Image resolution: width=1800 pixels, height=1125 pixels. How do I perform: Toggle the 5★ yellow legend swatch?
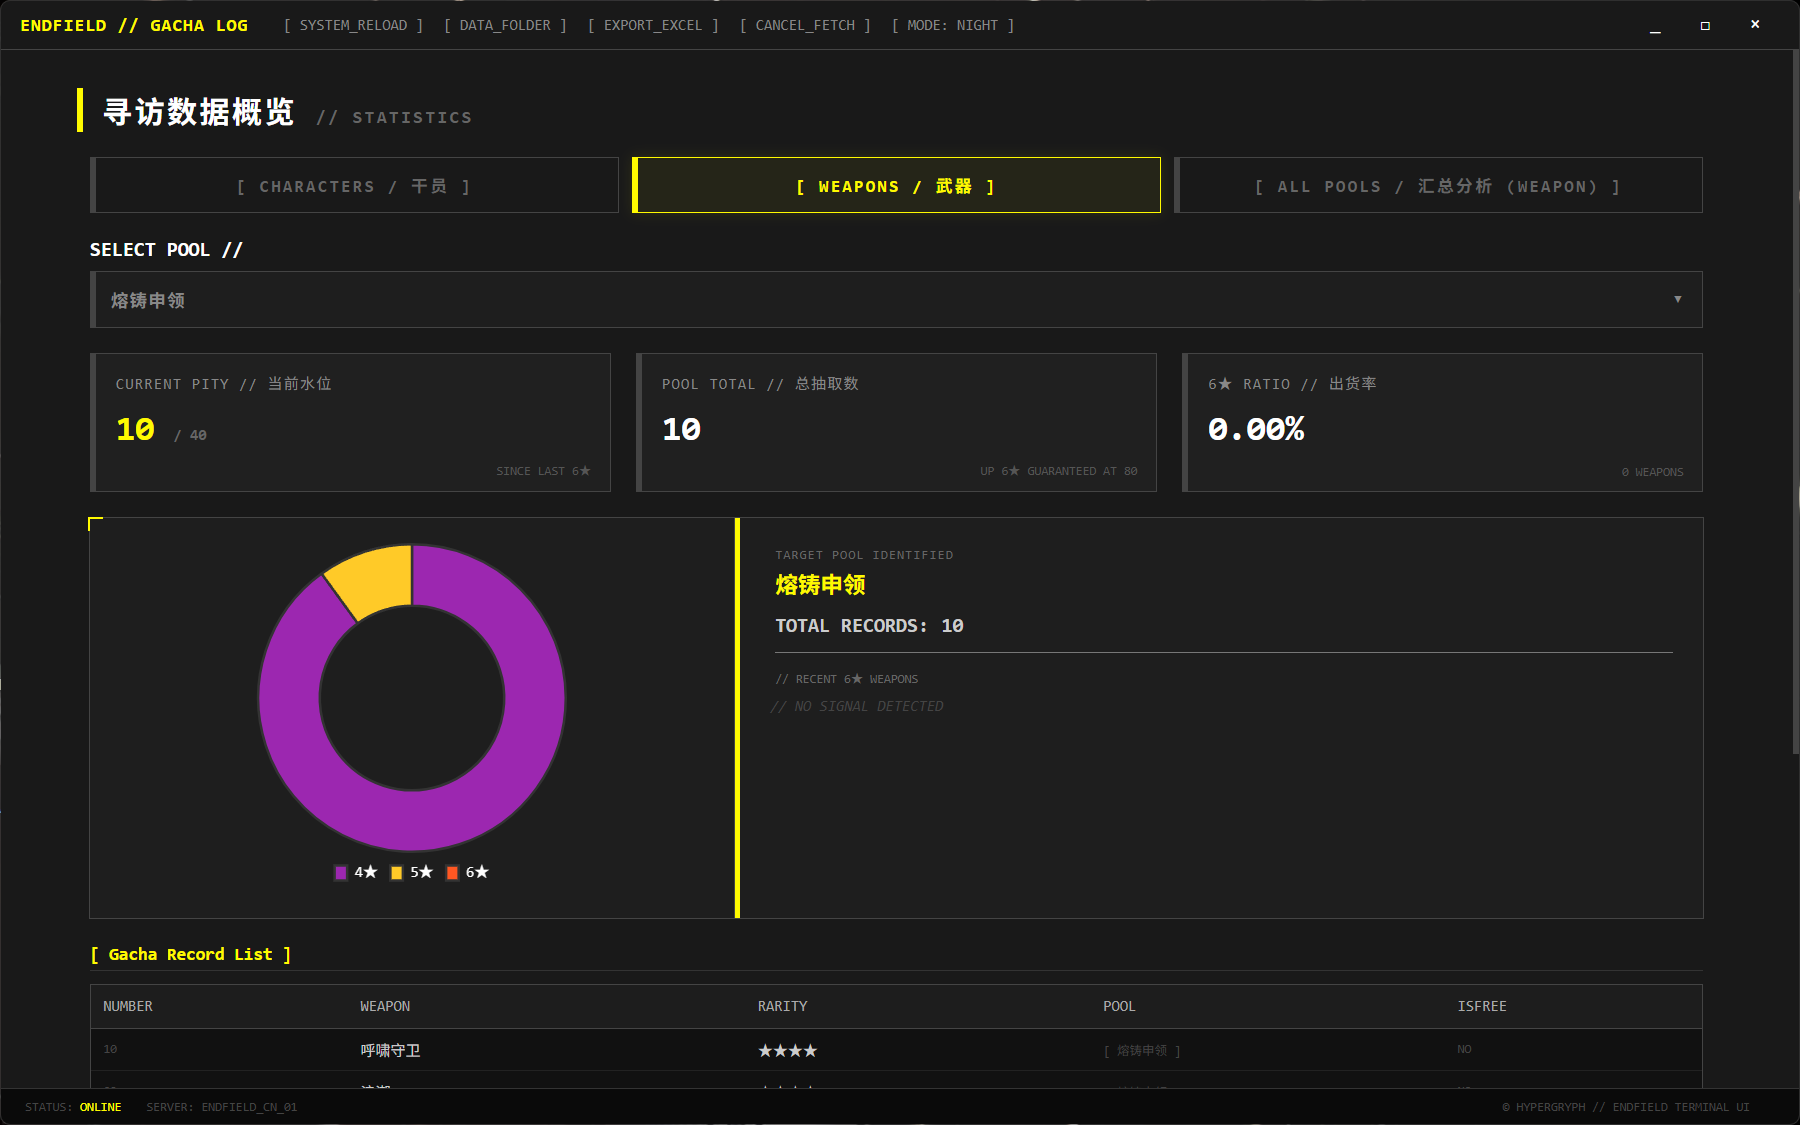(397, 873)
